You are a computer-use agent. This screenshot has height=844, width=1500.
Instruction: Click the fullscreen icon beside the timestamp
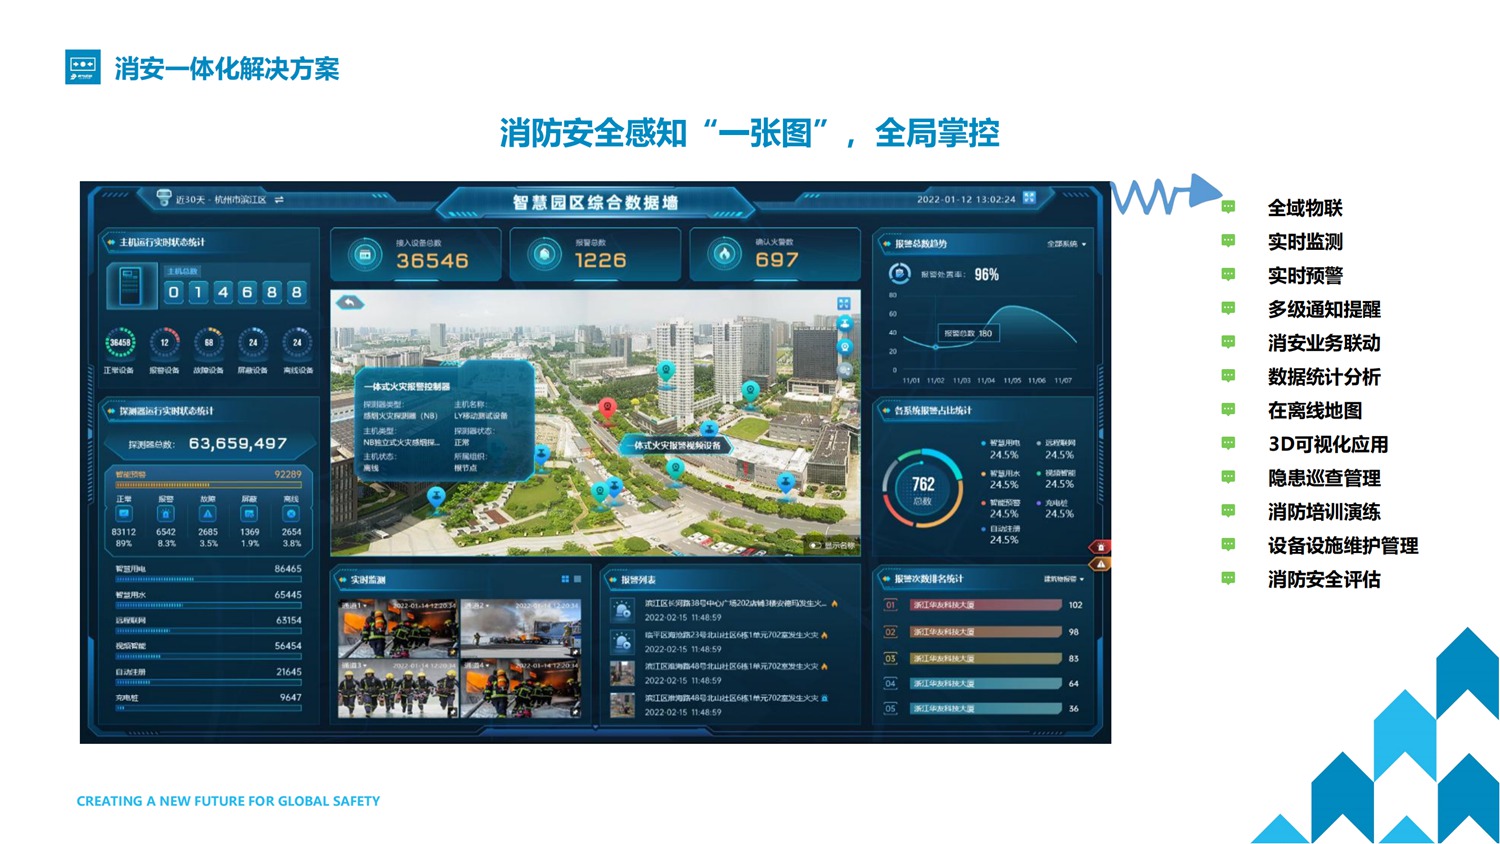[1029, 198]
